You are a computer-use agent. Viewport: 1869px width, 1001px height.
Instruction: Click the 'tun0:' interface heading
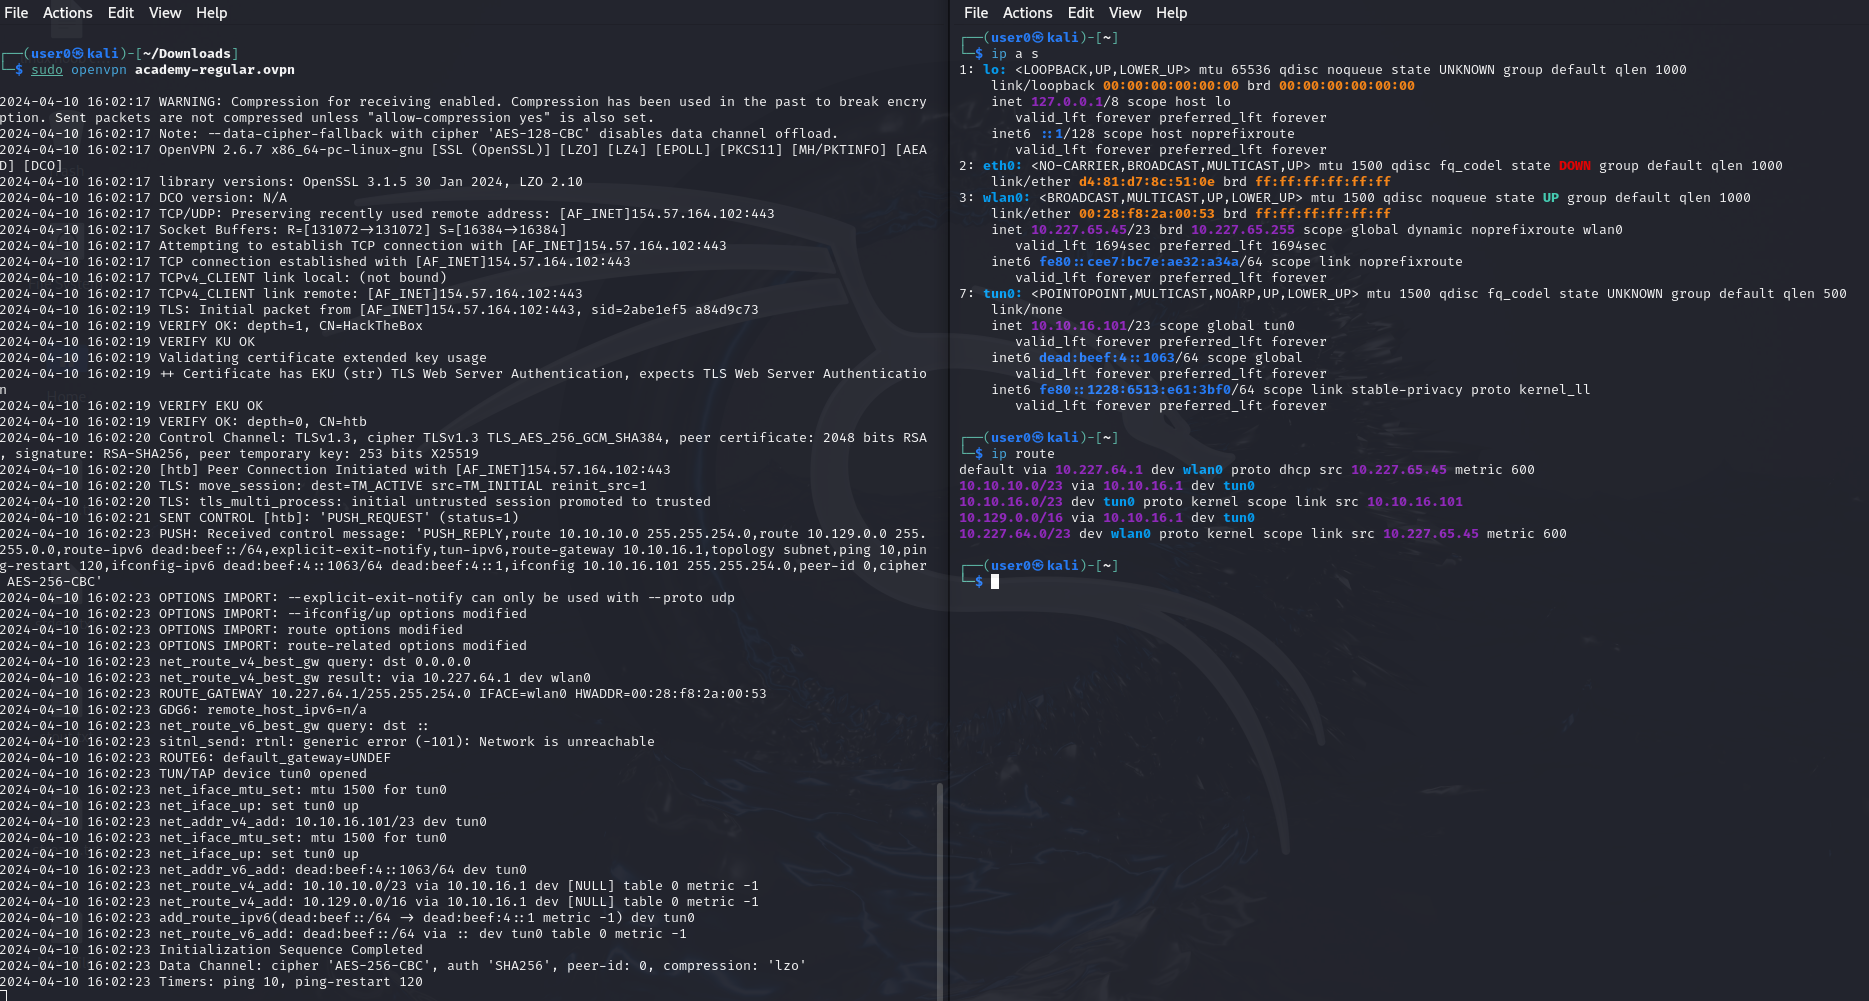coord(1003,294)
